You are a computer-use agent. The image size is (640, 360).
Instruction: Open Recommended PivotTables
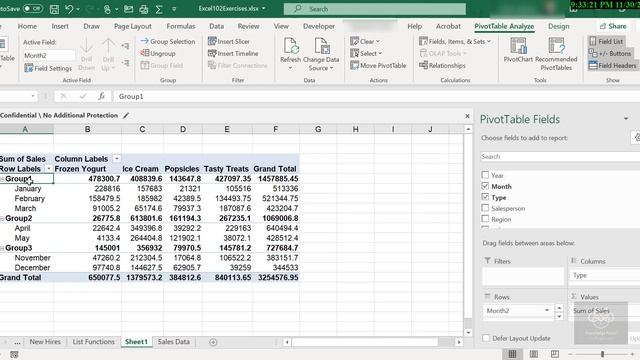(x=556, y=53)
